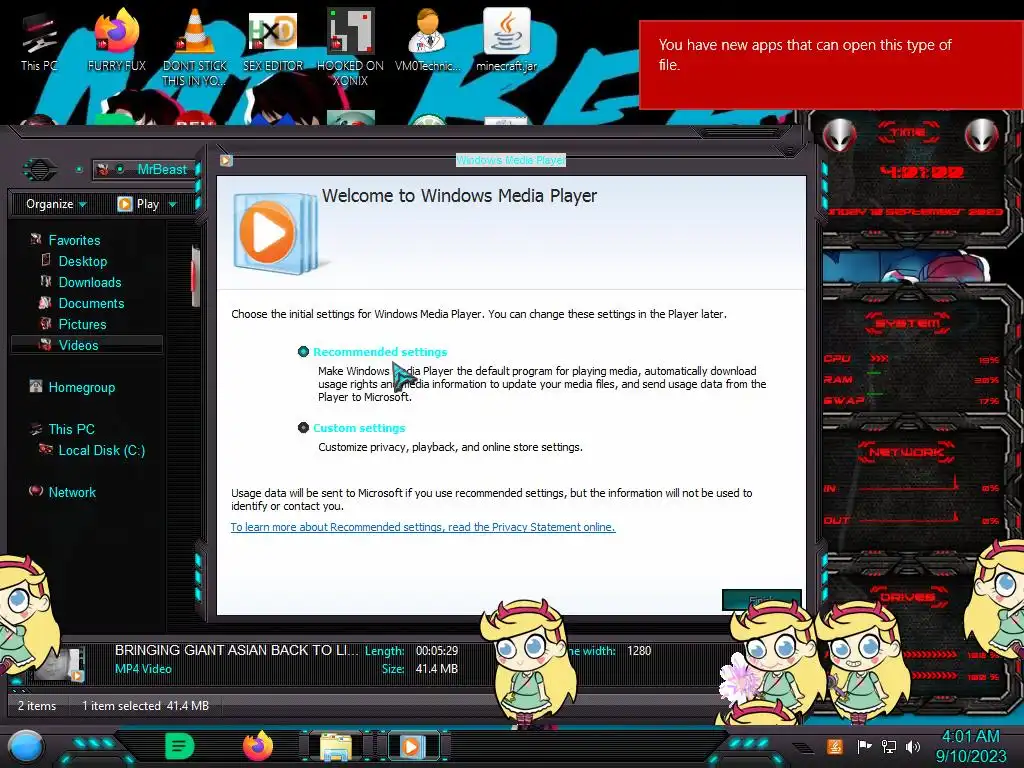1024x768 pixels.
Task: Open the Play button dropdown arrow
Action: coord(172,204)
